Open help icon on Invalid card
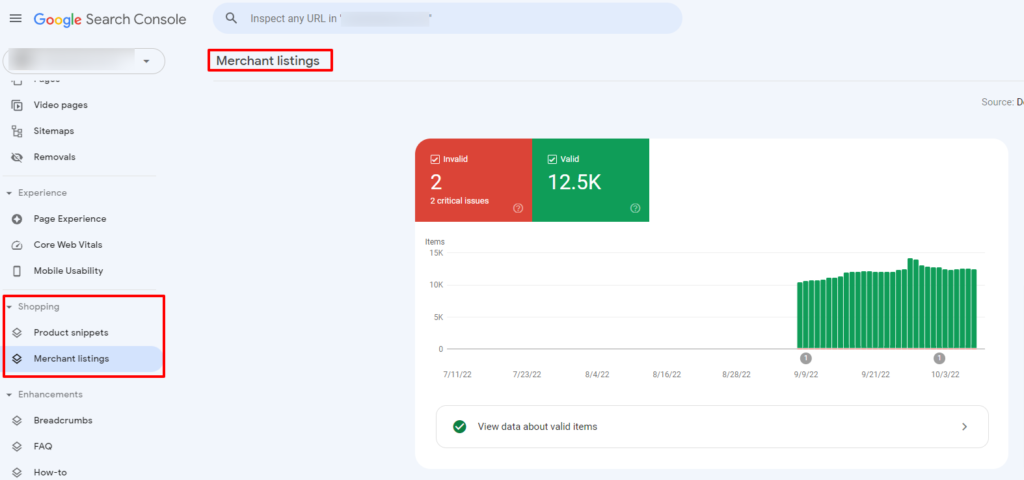 [x=518, y=208]
